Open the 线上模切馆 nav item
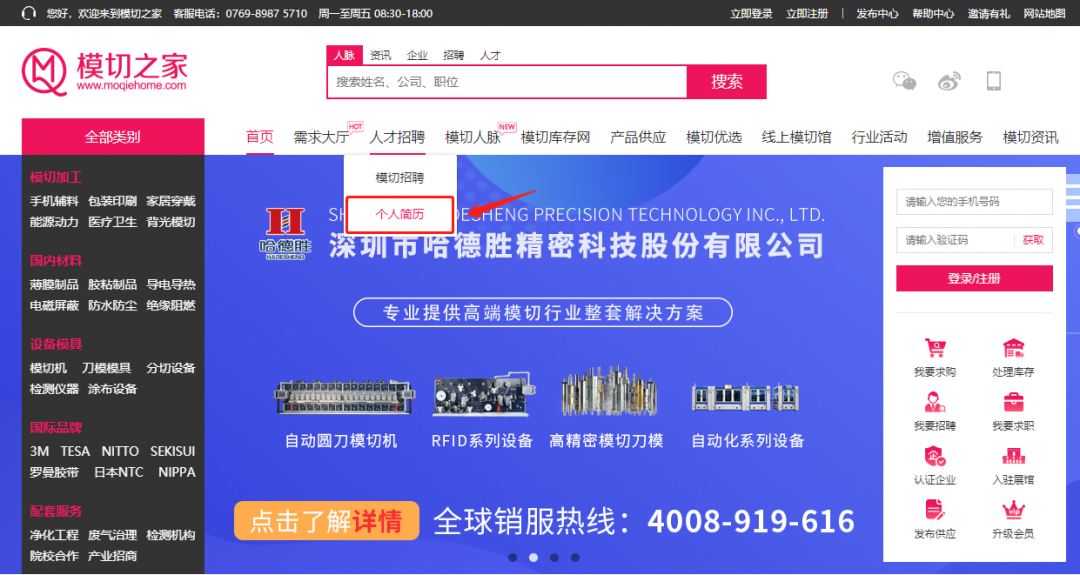The width and height of the screenshot is (1080, 575). [x=796, y=137]
